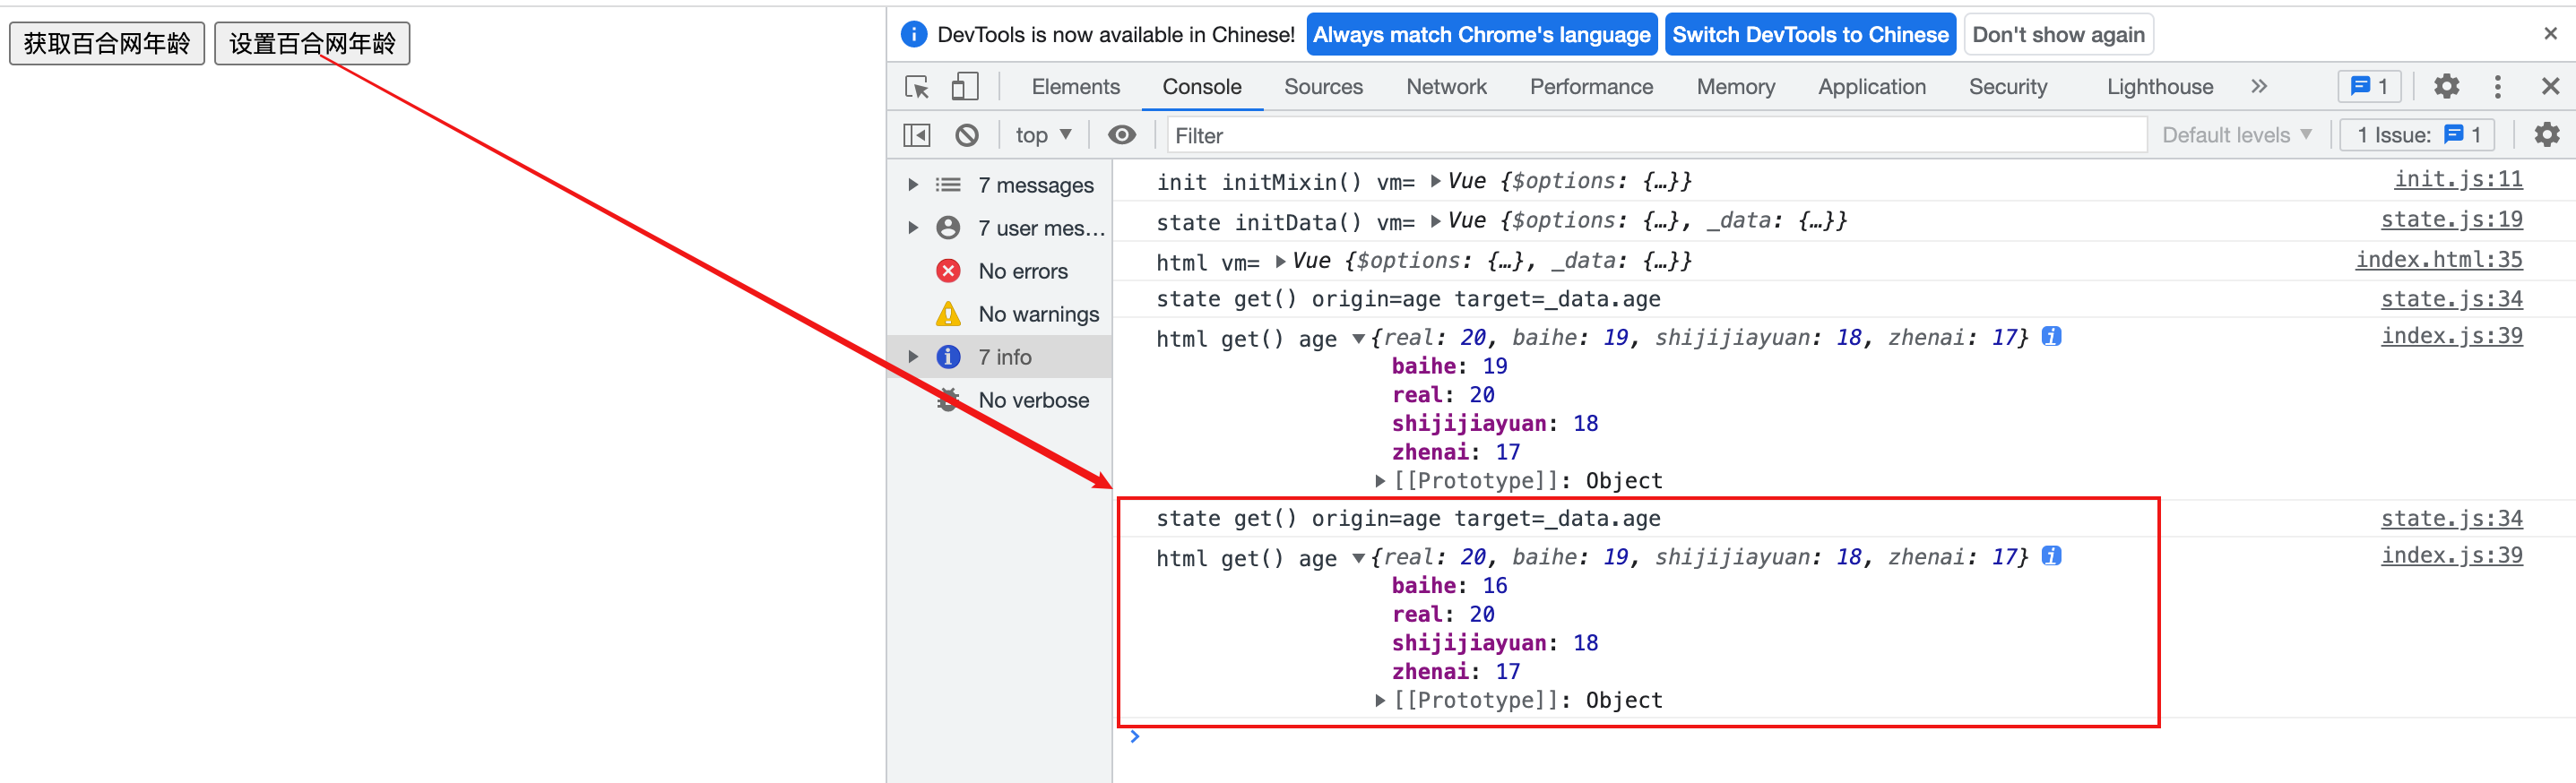2576x783 pixels.
Task: Show more tabs with the double chevron
Action: coord(2259,87)
